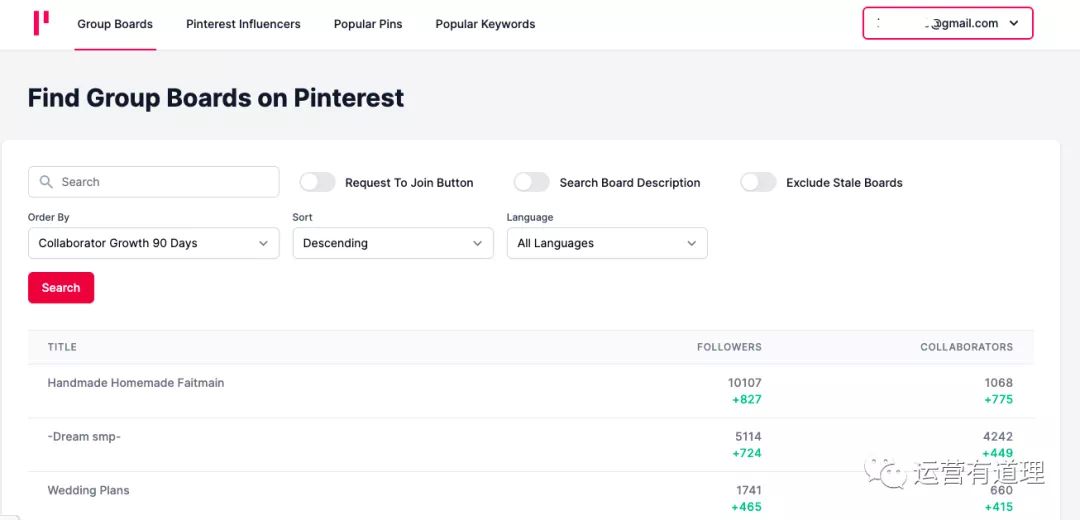Screen dimensions: 1080x520
Task: Toggle Search Board Description switch
Action: 532,183
